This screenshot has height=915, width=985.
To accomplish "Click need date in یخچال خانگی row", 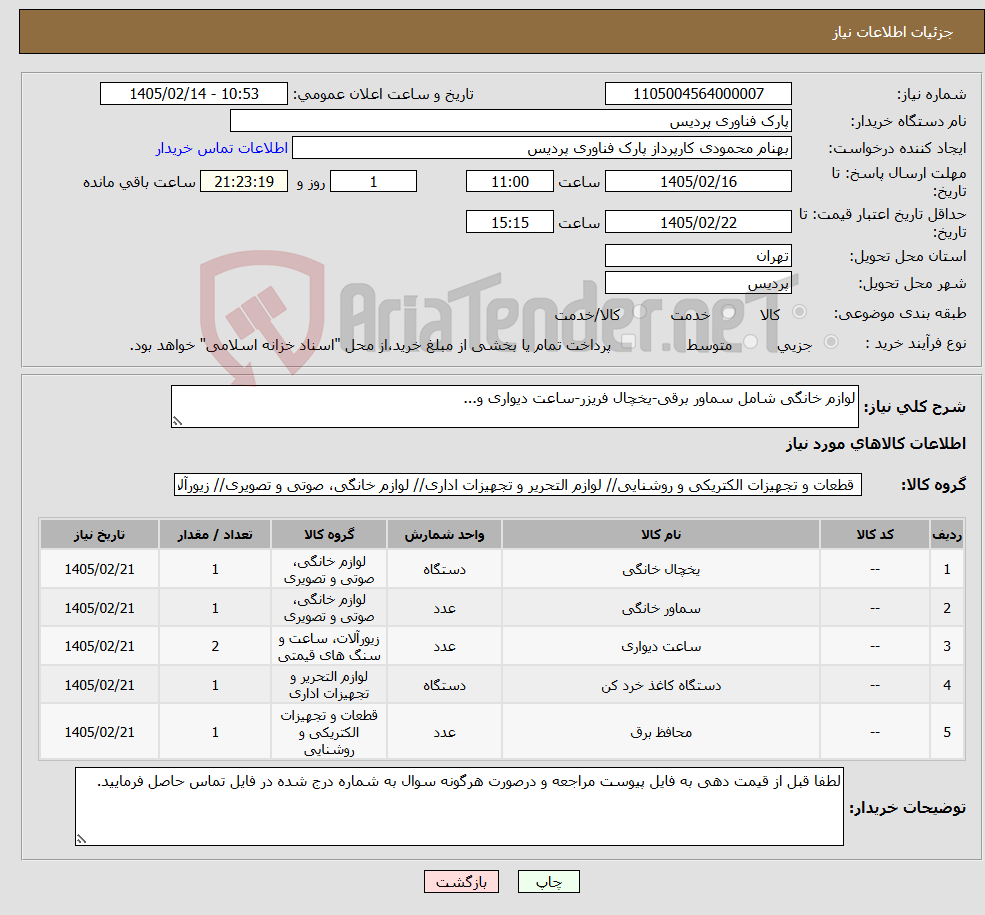I will pyautogui.click(x=99, y=570).
